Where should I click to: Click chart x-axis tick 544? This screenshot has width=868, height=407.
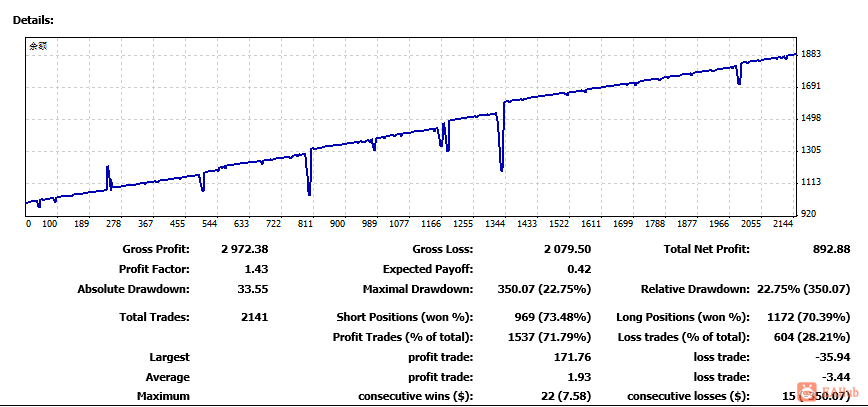[210, 224]
